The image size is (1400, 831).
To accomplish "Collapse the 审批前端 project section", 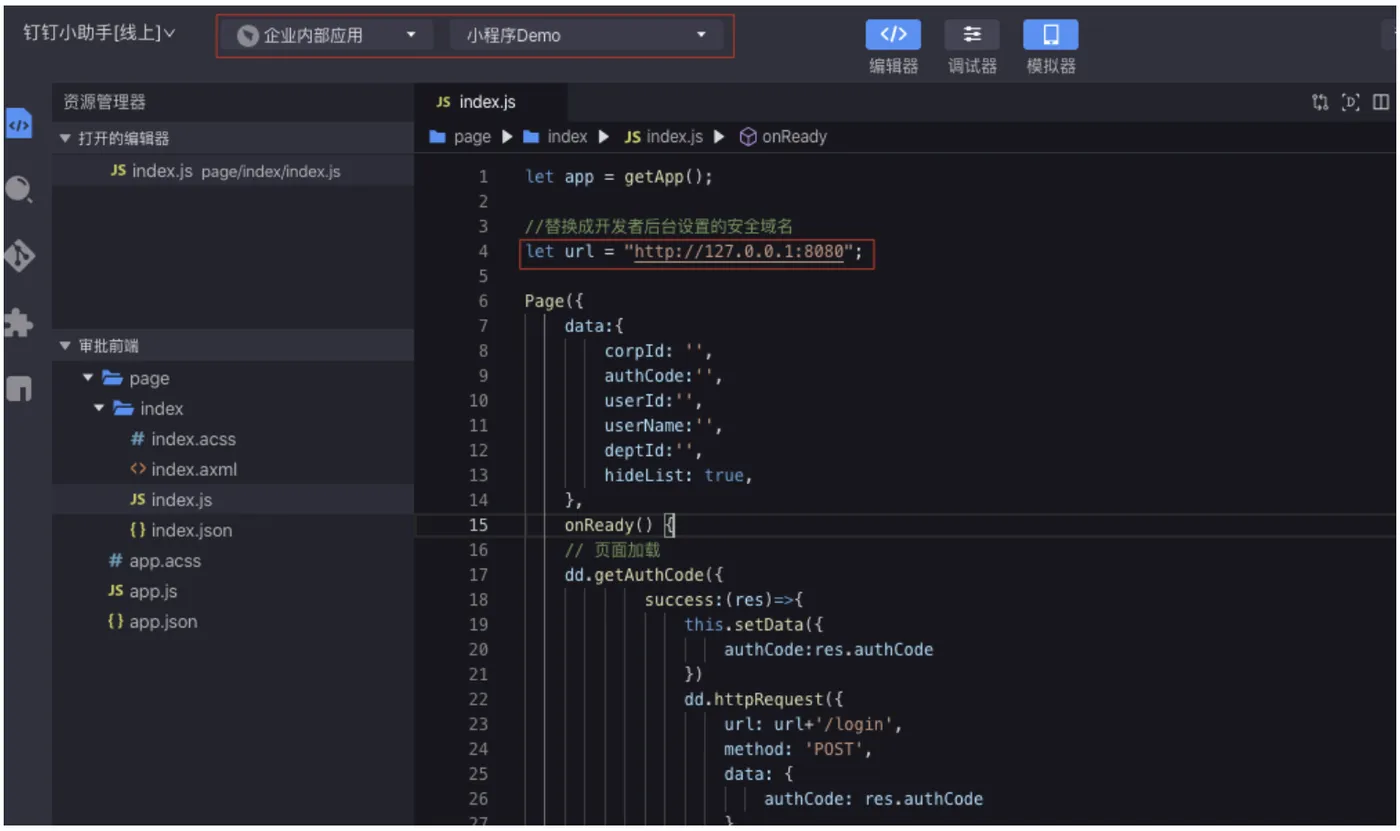I will coord(66,346).
